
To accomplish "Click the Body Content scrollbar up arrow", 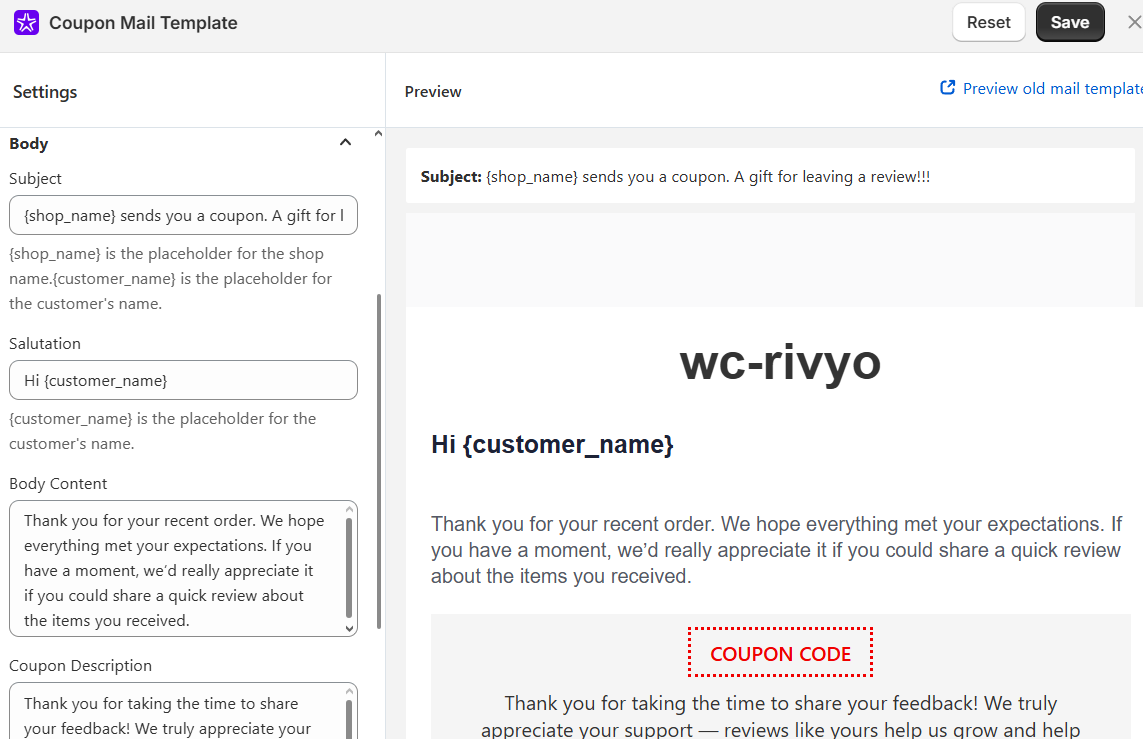I will point(349,509).
